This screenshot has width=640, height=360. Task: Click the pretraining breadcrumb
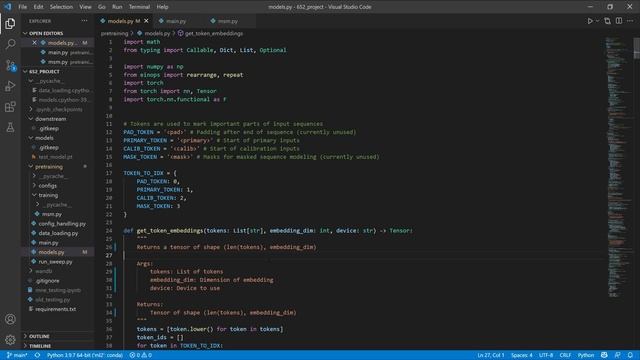coord(114,33)
